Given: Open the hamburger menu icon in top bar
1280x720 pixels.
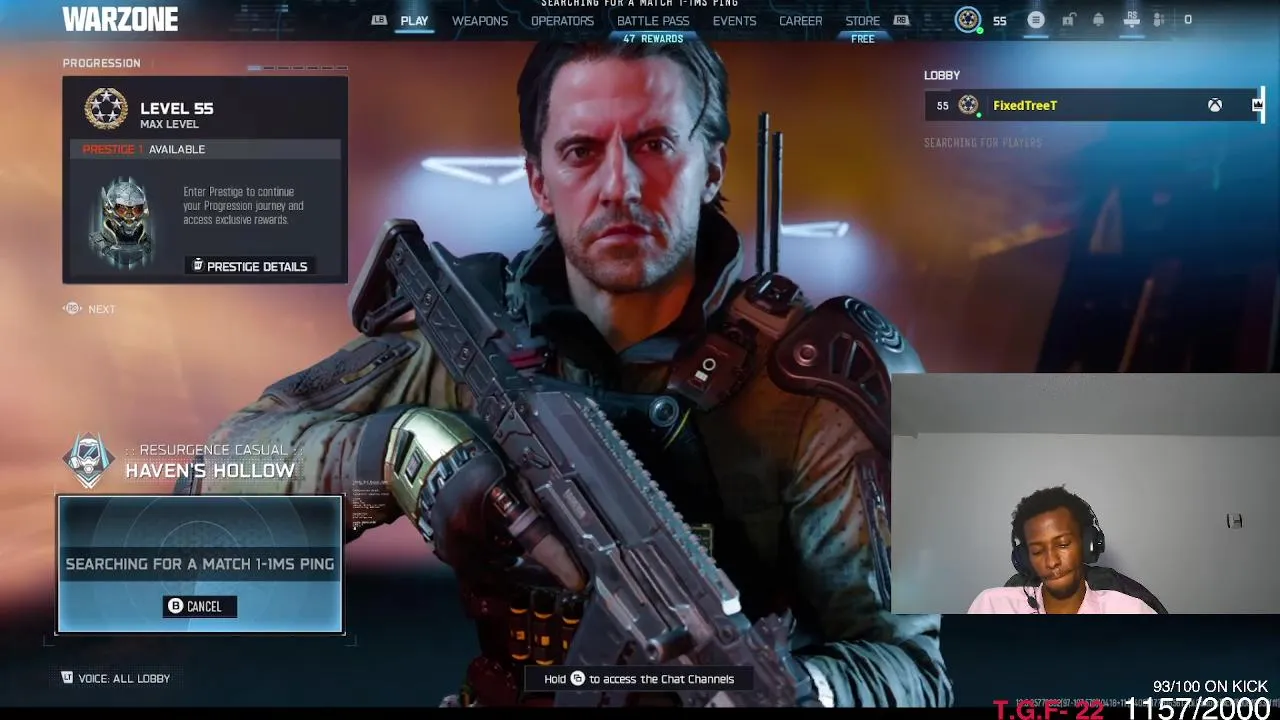Looking at the screenshot, I should point(1036,20).
